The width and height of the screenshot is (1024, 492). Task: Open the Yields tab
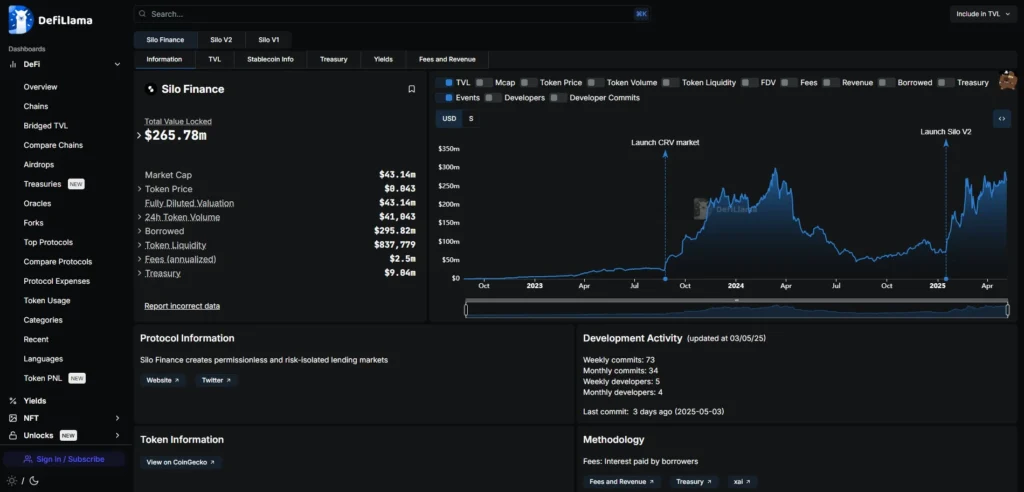[x=383, y=59]
